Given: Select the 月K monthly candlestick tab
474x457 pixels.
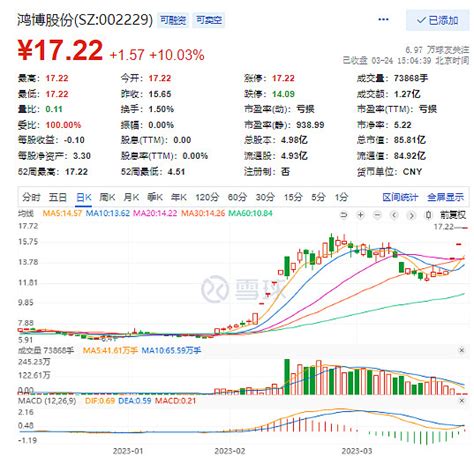Looking at the screenshot, I should click(x=131, y=197).
